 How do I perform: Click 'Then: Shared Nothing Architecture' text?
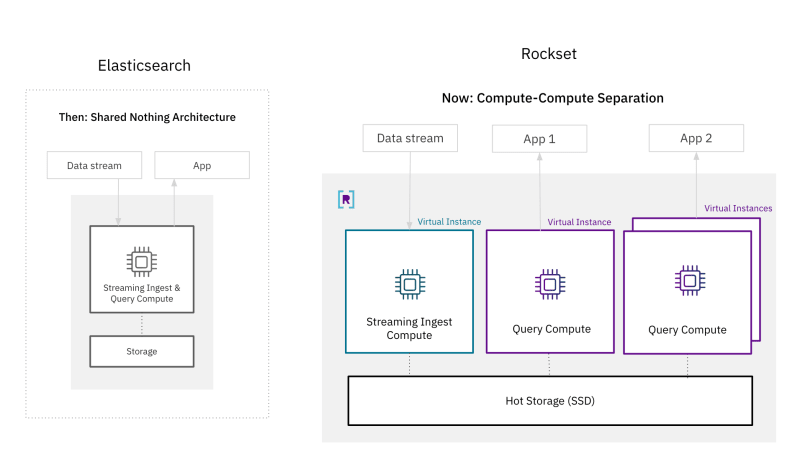pos(147,117)
